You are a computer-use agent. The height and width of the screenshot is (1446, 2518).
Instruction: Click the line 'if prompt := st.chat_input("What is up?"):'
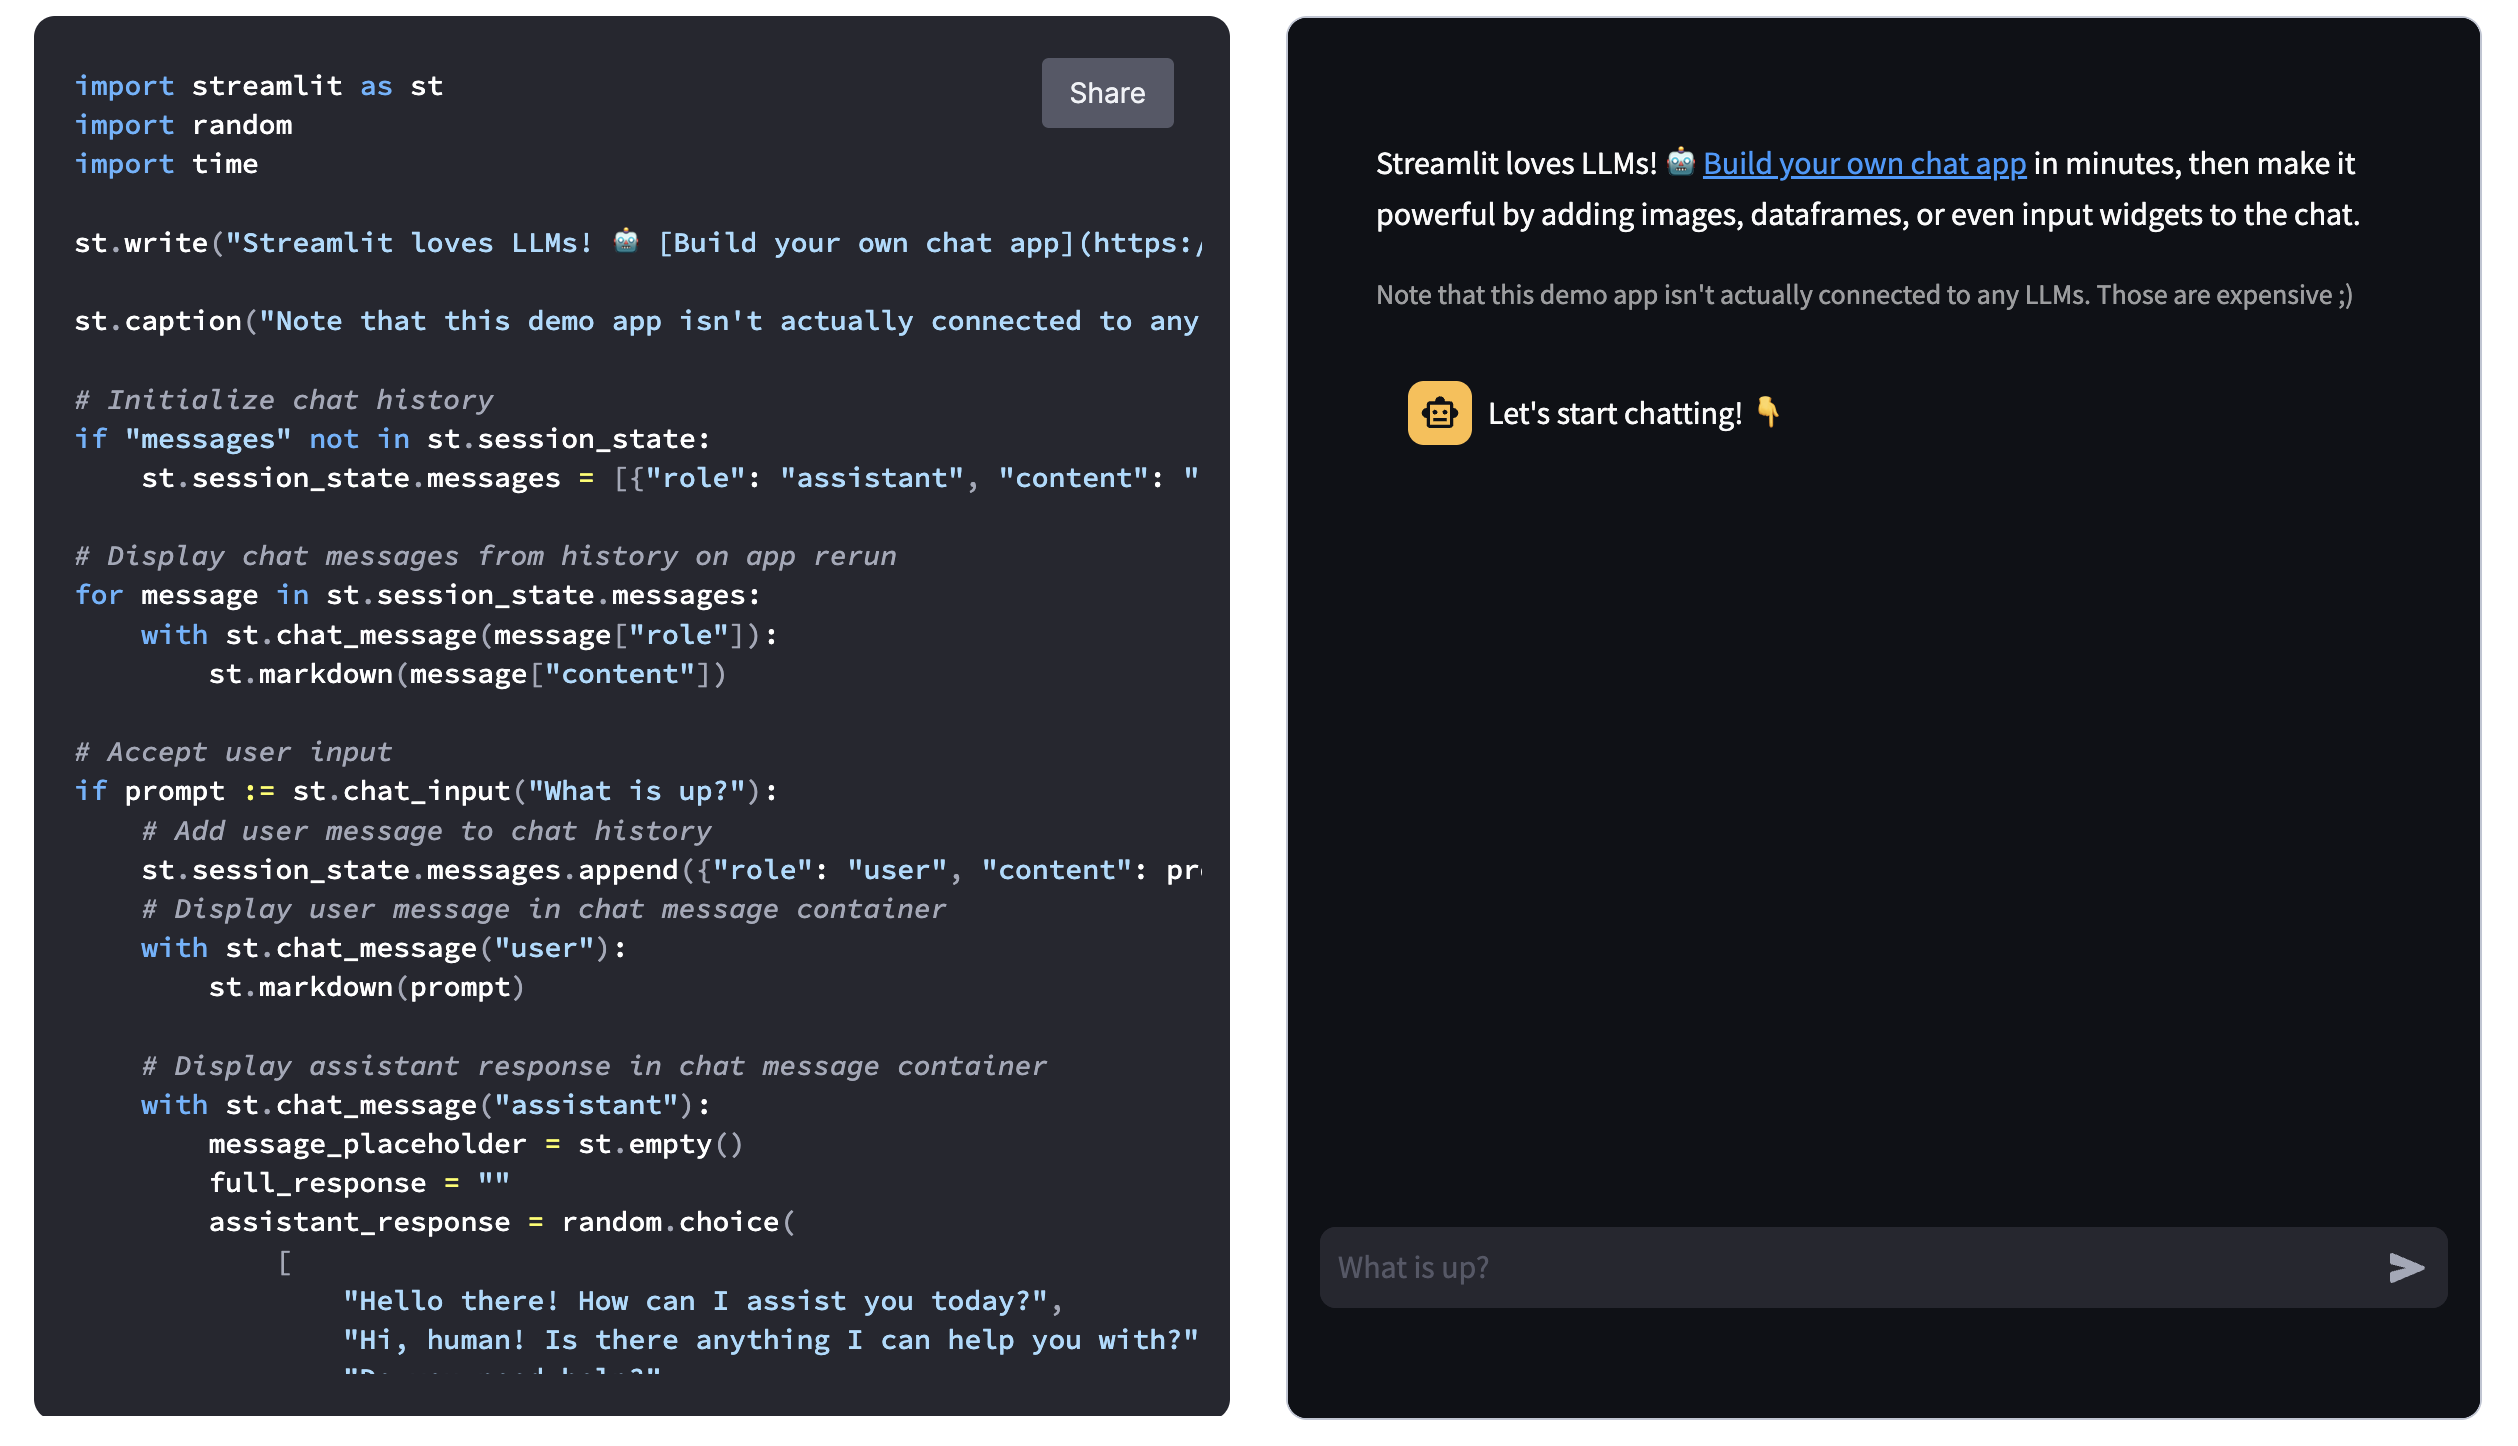[427, 791]
